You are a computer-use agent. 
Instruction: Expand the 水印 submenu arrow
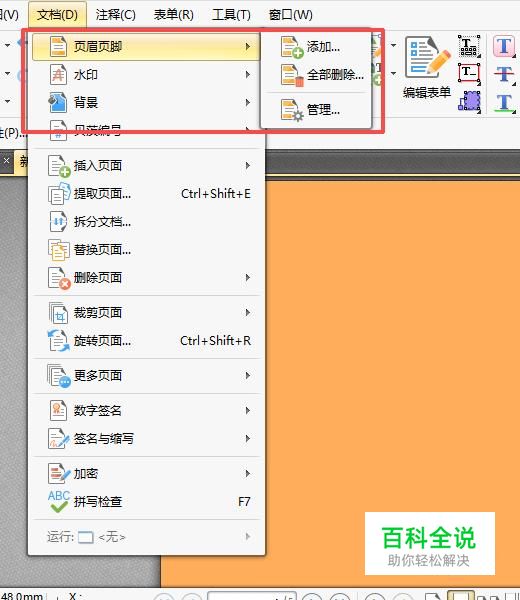coord(248,75)
